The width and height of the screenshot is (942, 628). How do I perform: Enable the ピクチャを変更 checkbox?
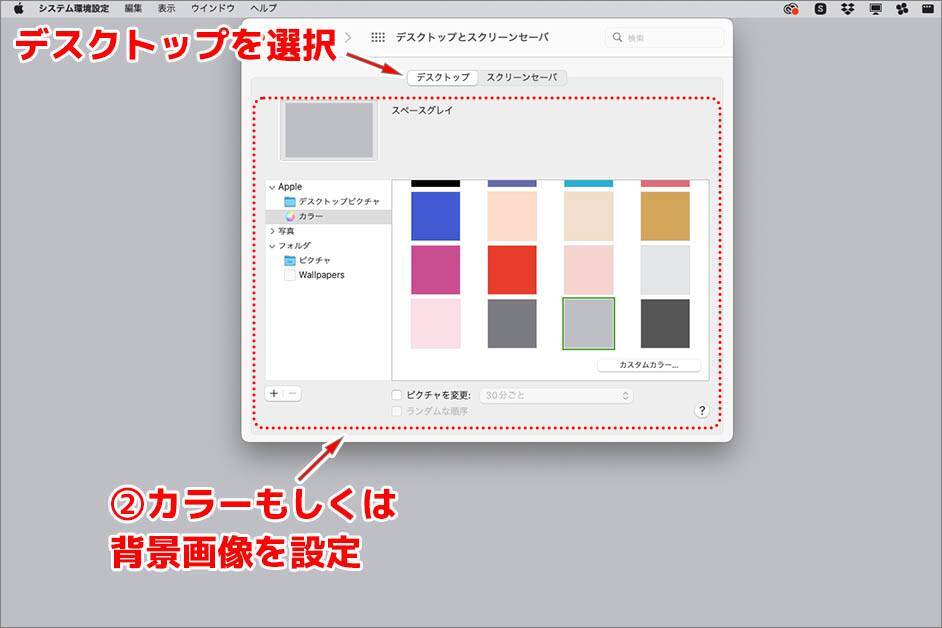point(397,395)
